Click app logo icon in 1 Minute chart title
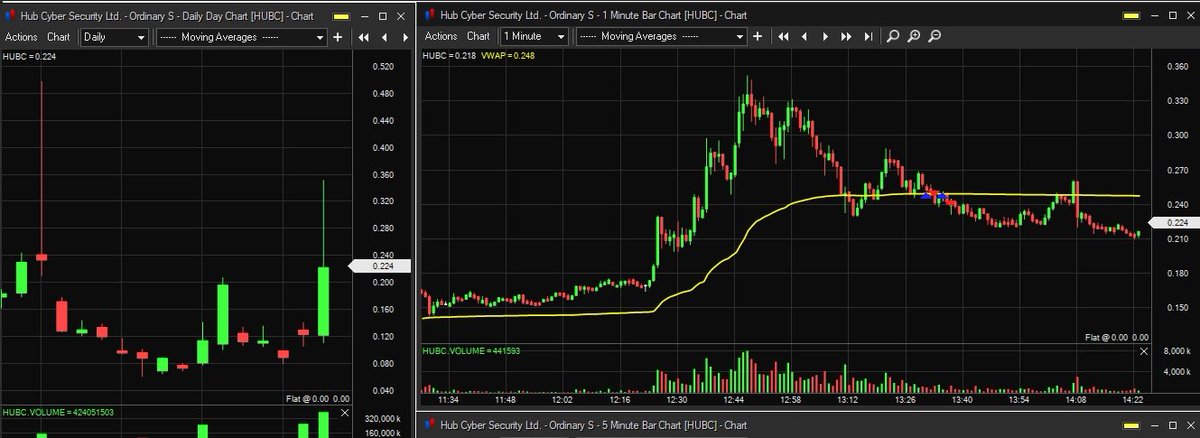This screenshot has width=1200, height=438. [429, 15]
